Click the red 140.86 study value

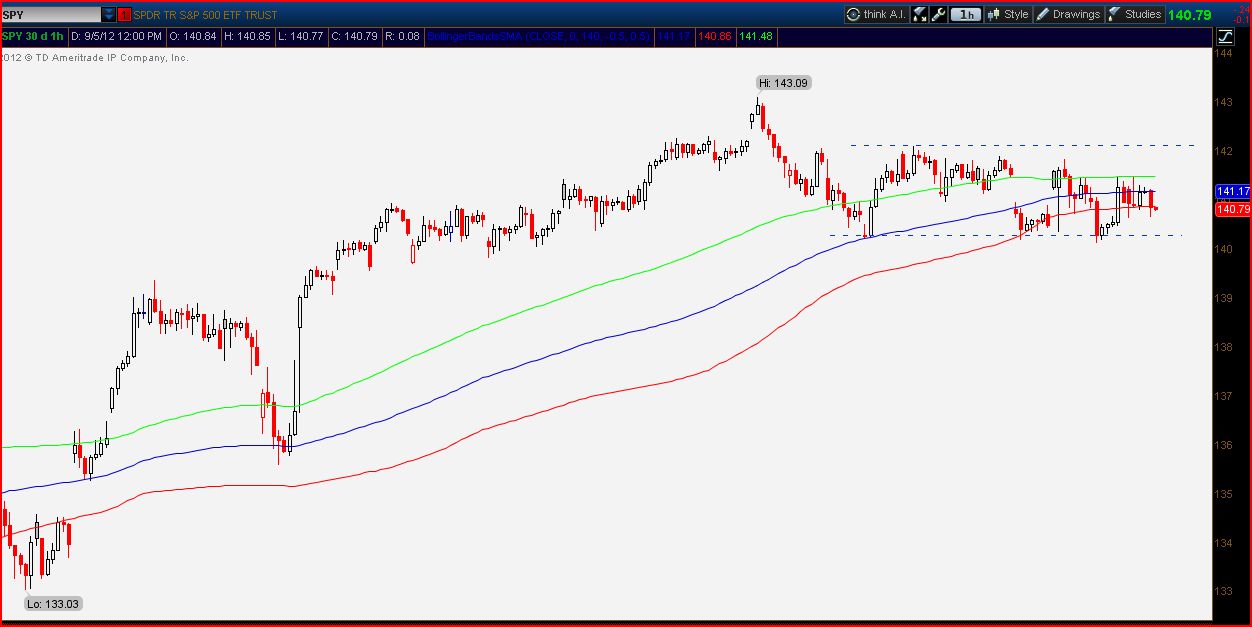[x=715, y=37]
